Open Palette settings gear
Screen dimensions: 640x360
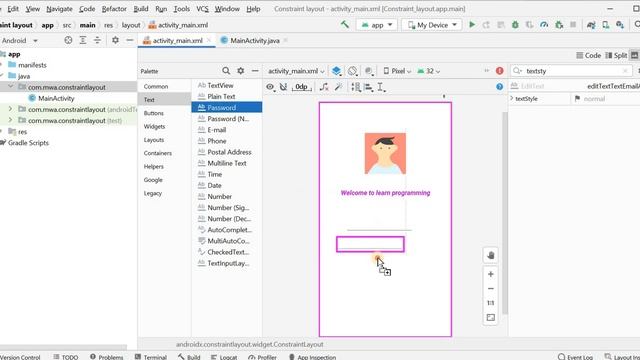pyautogui.click(x=240, y=71)
